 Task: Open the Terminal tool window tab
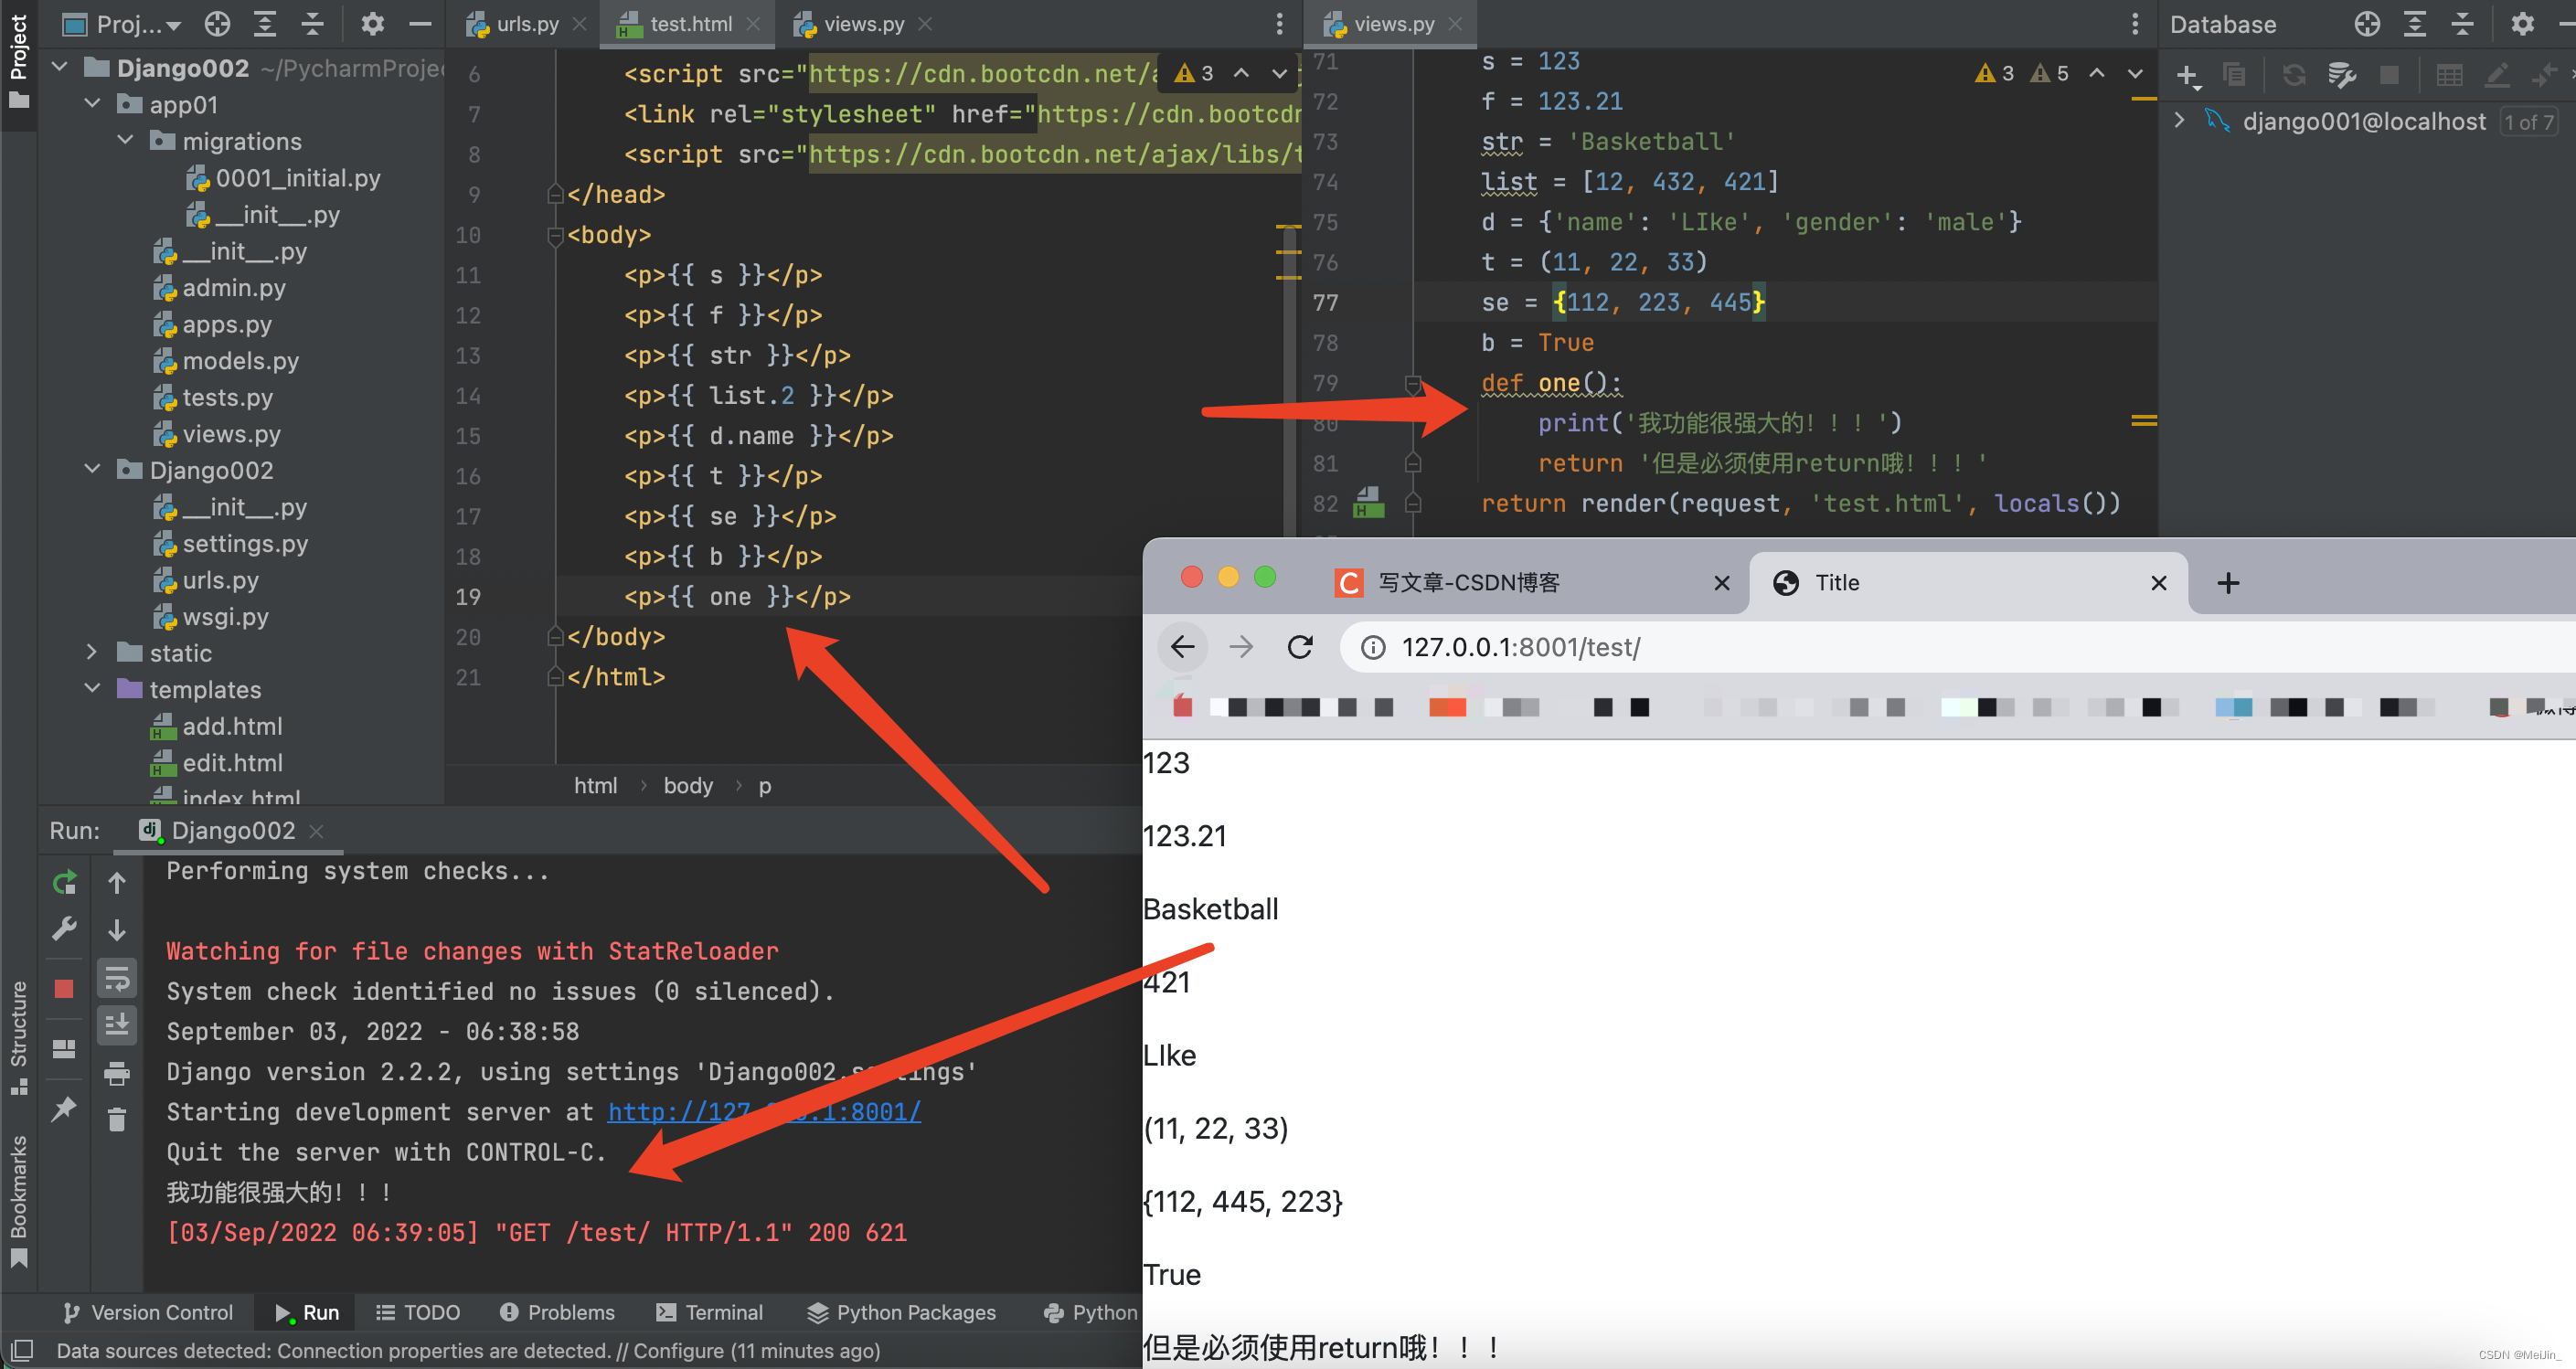(x=709, y=1312)
